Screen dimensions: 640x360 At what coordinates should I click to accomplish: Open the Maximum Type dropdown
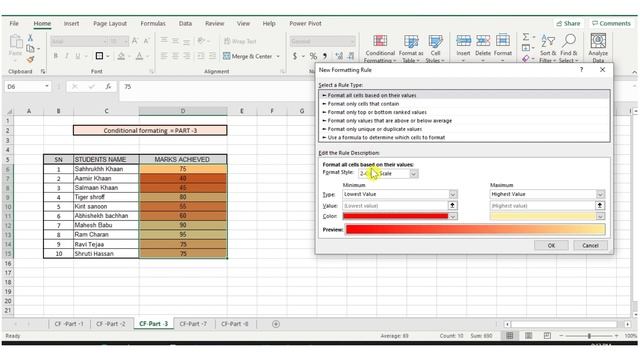click(x=600, y=194)
